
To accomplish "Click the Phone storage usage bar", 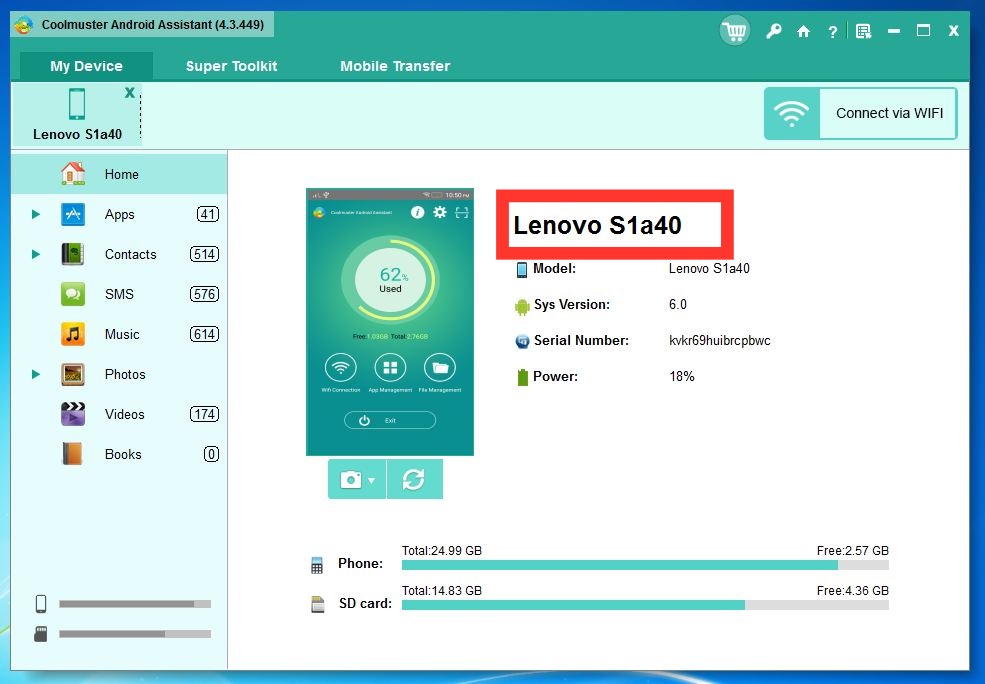I will [x=645, y=565].
